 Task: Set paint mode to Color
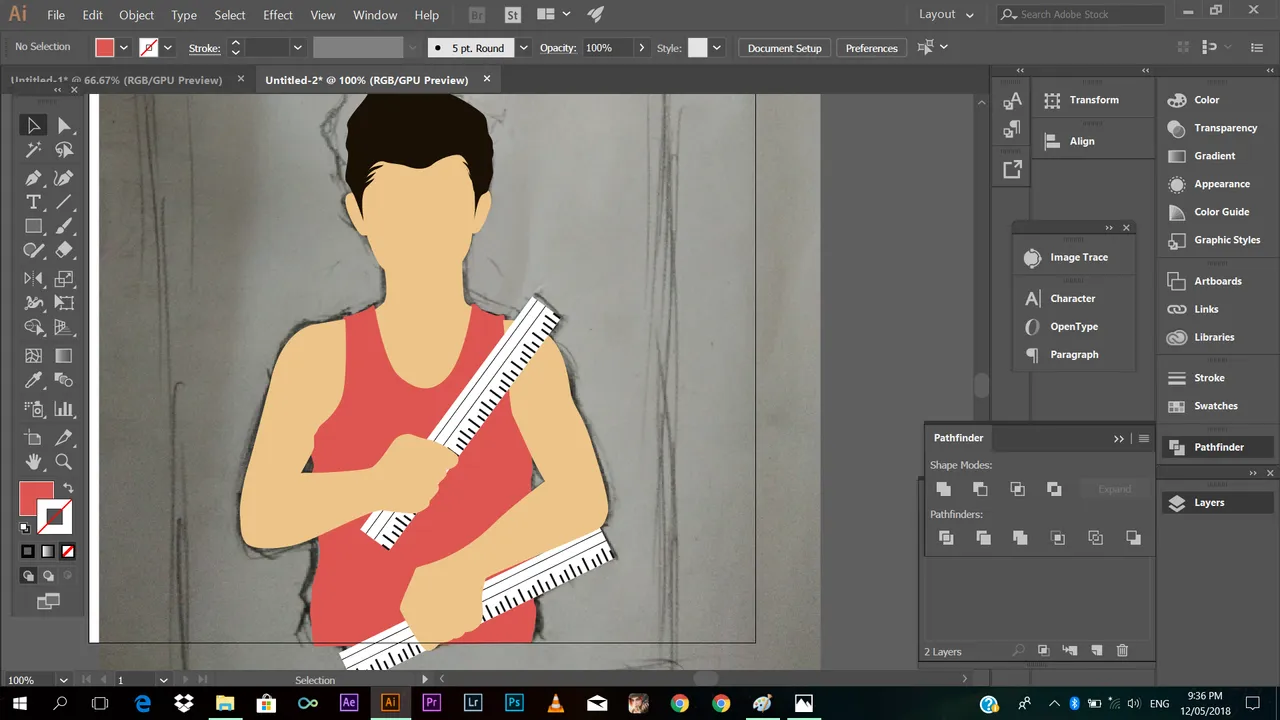[x=28, y=551]
